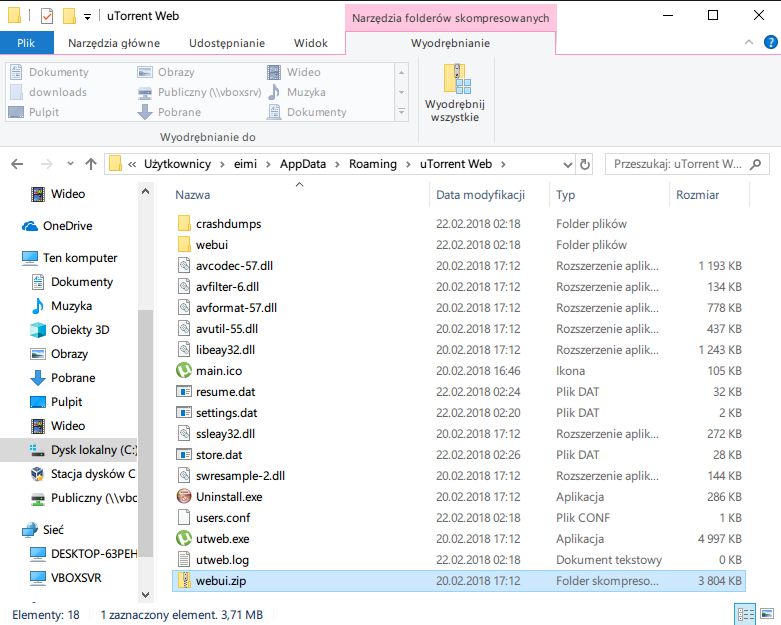The height and width of the screenshot is (625, 781).
Task: Click Roaming in the address breadcrumb
Action: 373,164
